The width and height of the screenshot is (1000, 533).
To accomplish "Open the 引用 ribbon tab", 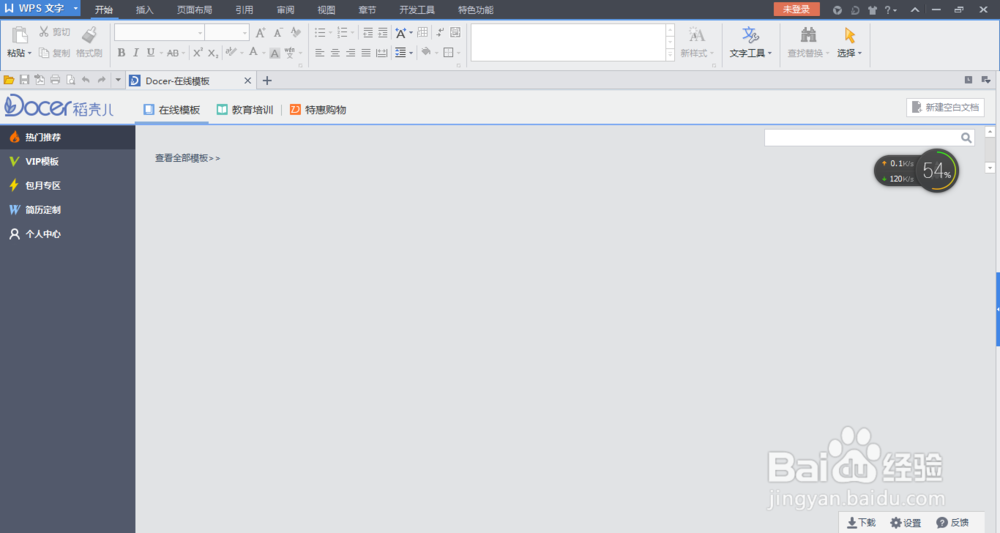I will tap(244, 10).
